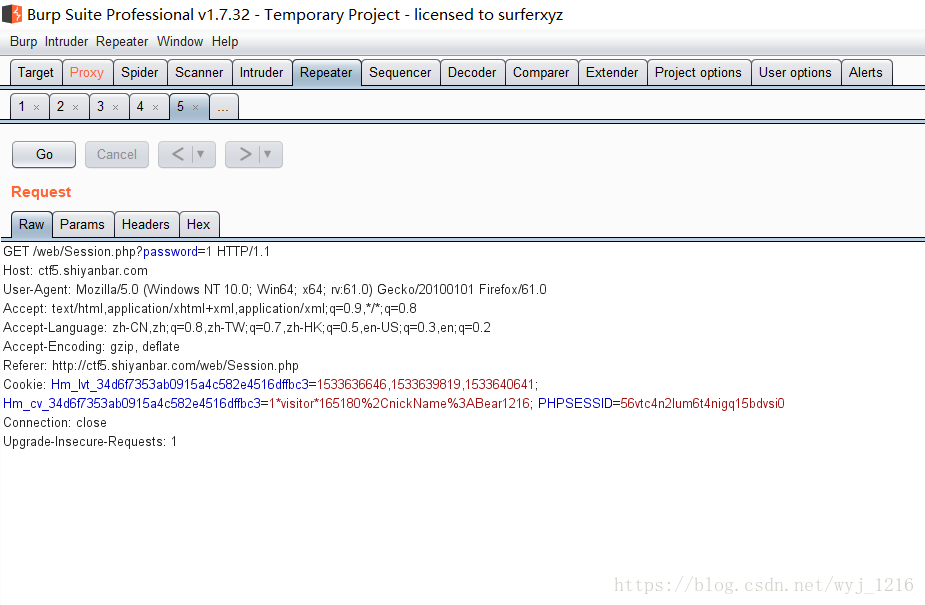Show the Headers request view
Viewport: 925px width, 605px height.
146,225
